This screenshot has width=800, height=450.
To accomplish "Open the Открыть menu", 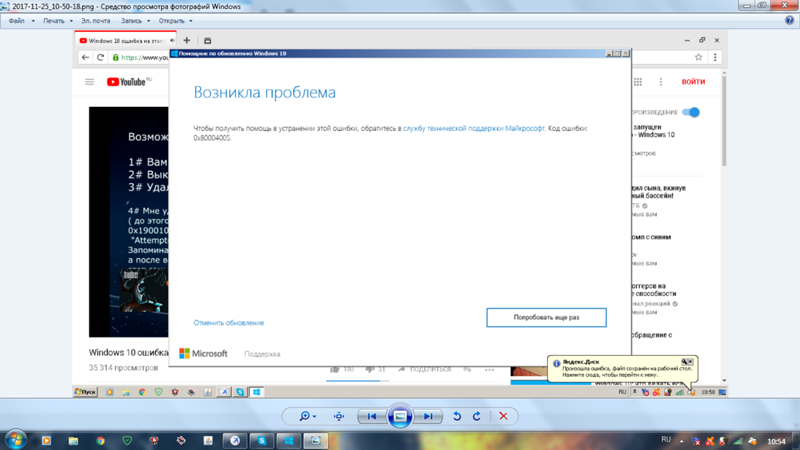I will click(x=171, y=21).
